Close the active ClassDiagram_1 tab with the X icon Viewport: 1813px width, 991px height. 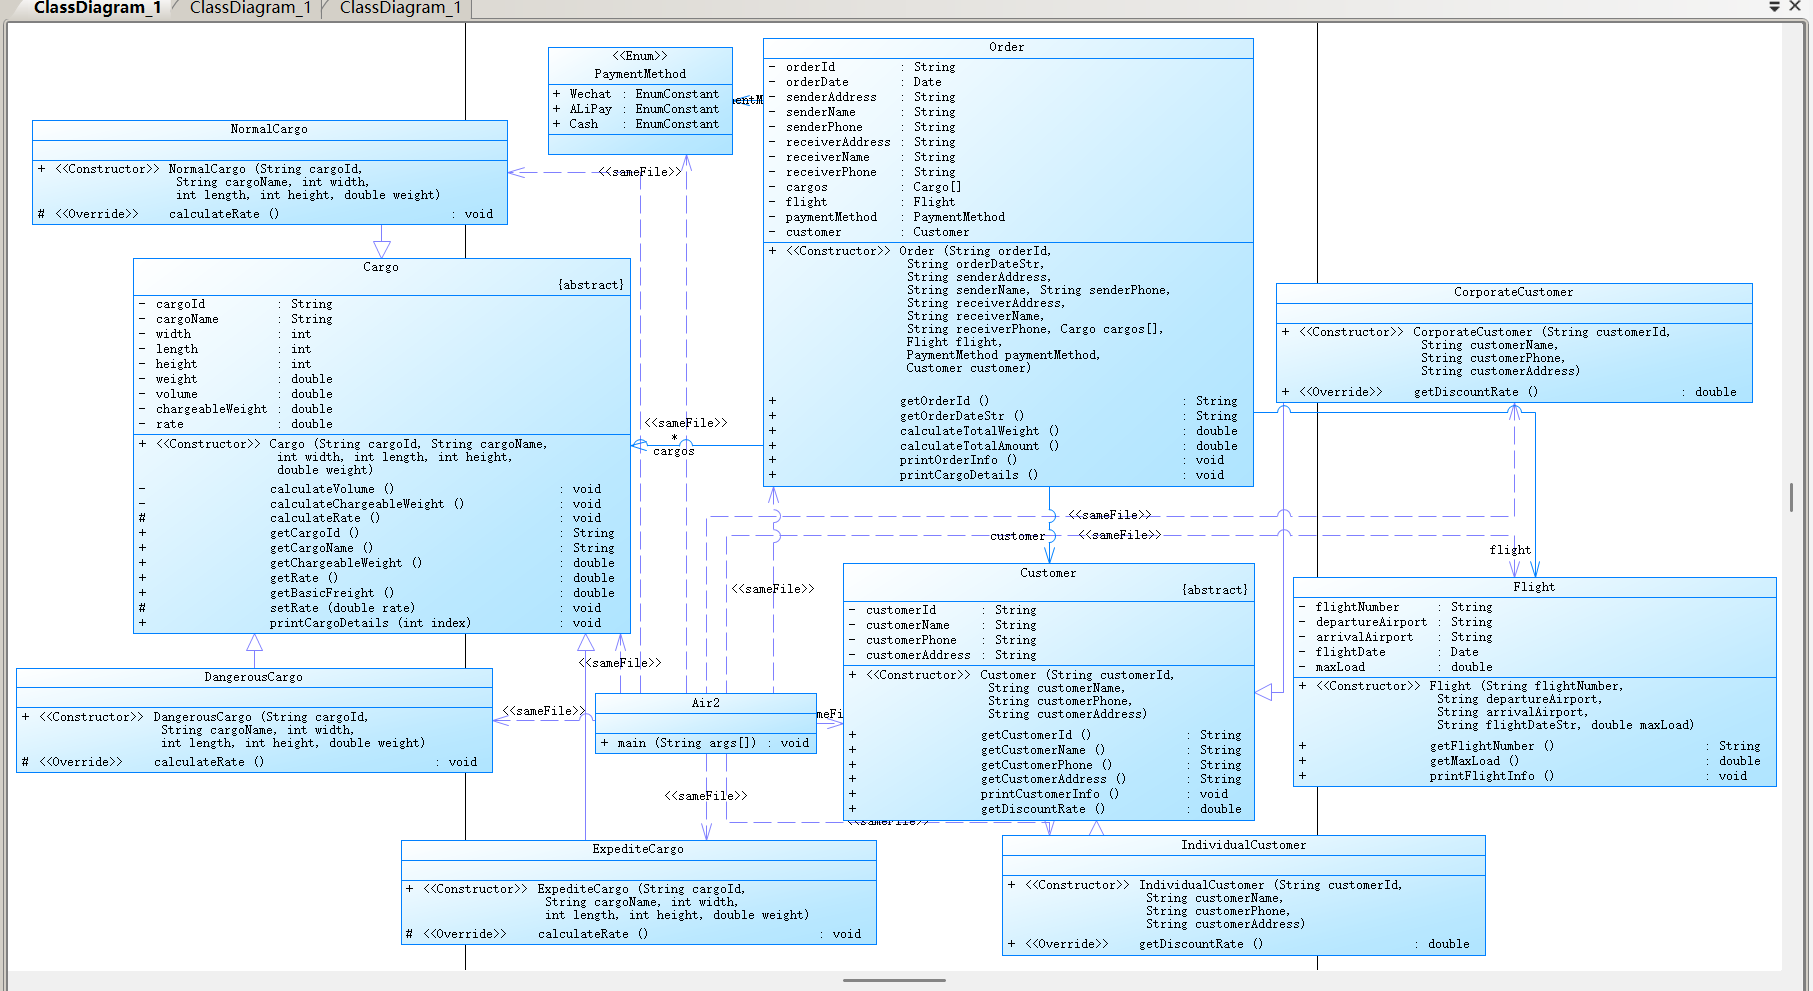(x=1796, y=6)
